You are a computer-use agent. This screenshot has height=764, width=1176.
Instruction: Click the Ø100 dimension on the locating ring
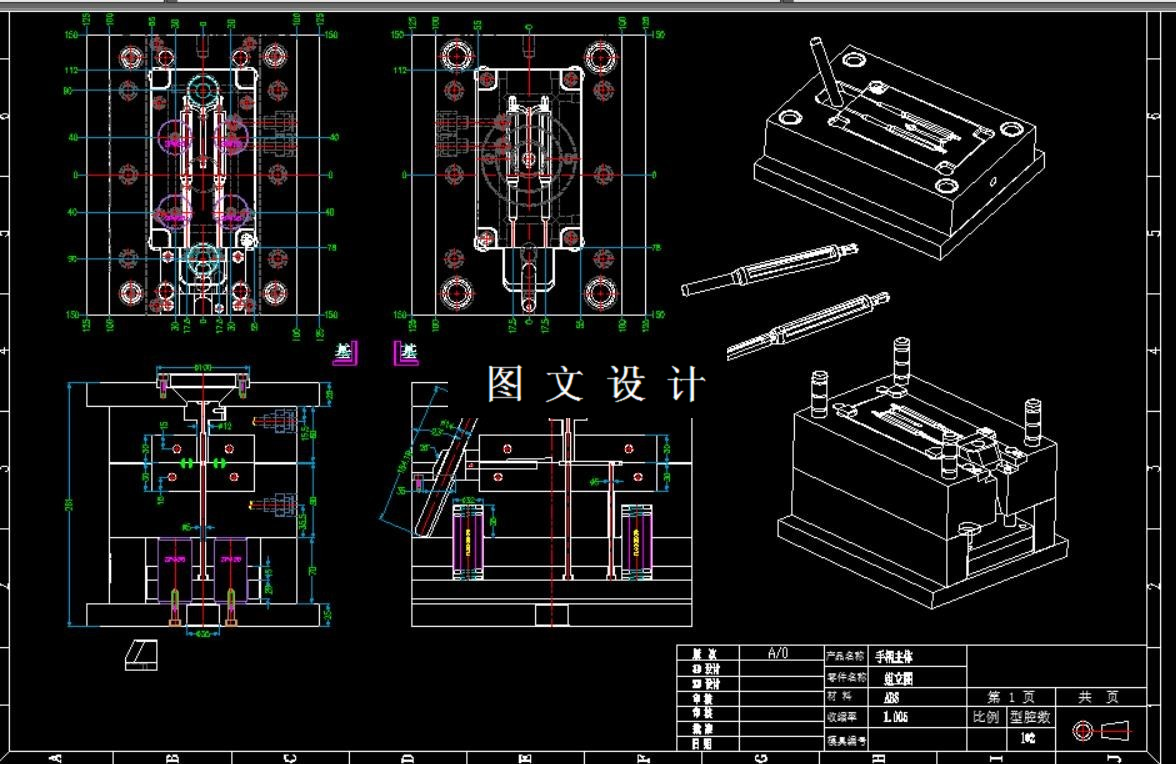click(x=203, y=367)
